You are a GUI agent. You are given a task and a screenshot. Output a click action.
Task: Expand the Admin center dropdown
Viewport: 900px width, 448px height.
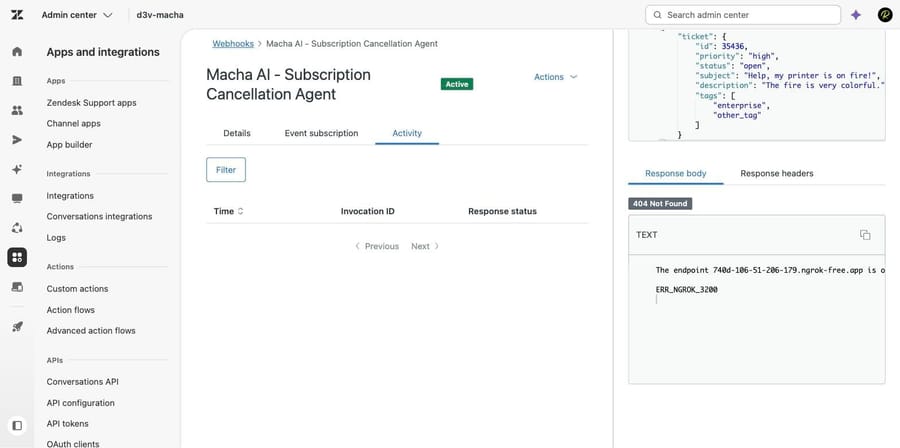[x=77, y=15]
